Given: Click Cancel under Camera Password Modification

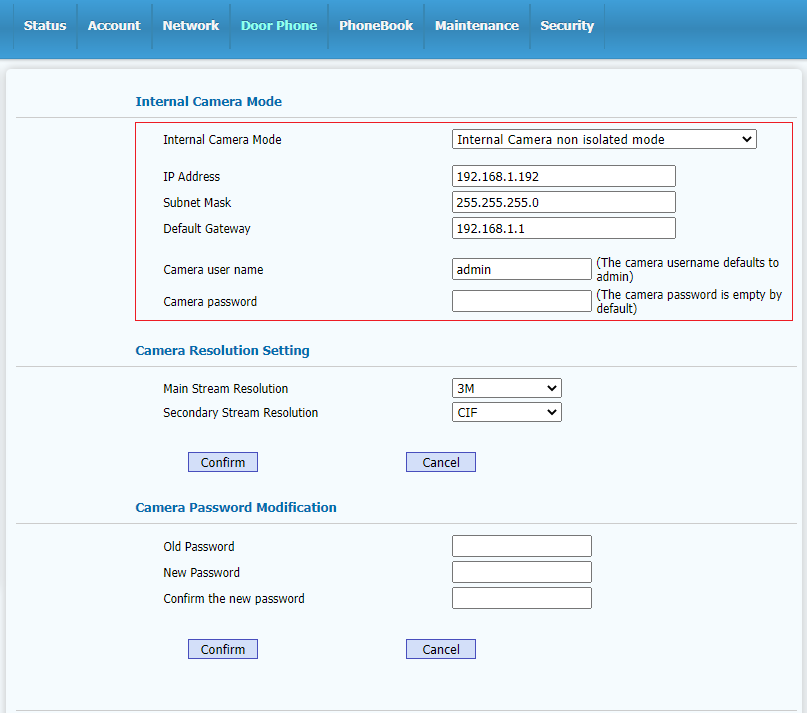Looking at the screenshot, I should click(x=440, y=649).
